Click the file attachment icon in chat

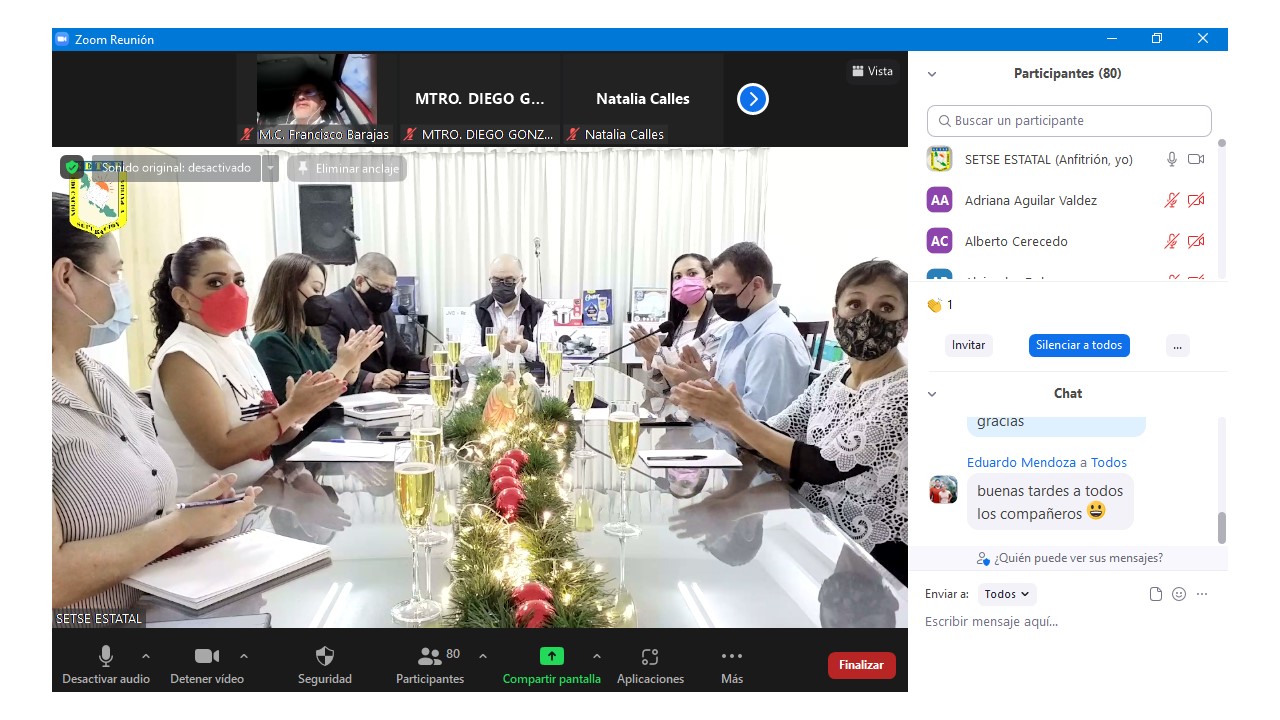[1156, 594]
